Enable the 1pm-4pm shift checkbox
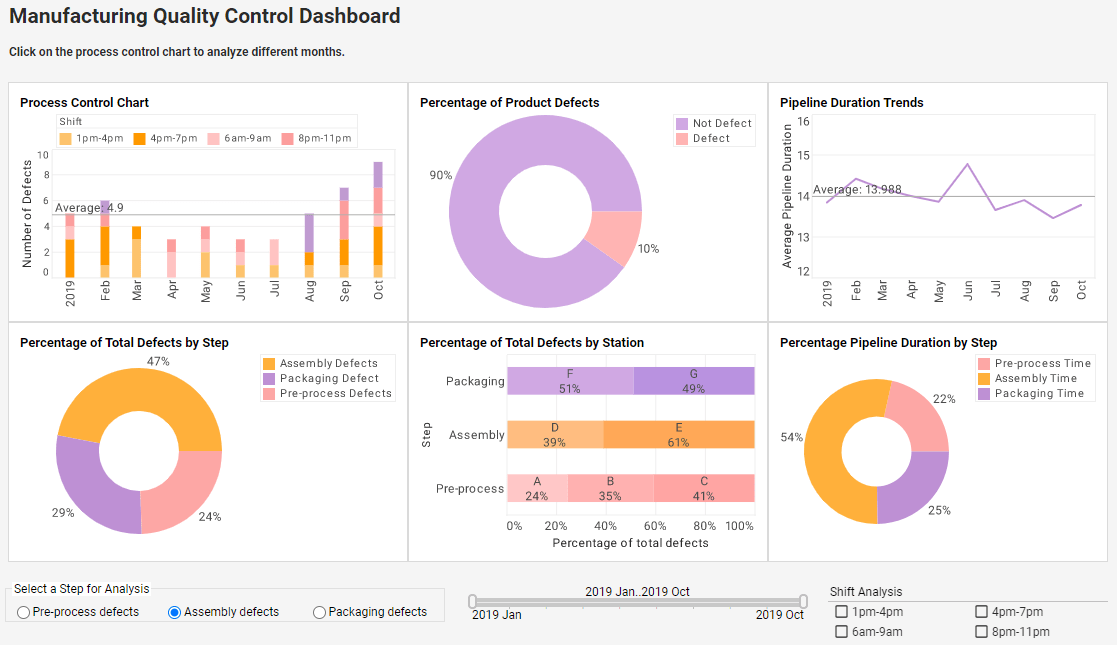The height and width of the screenshot is (645, 1117). tap(841, 611)
